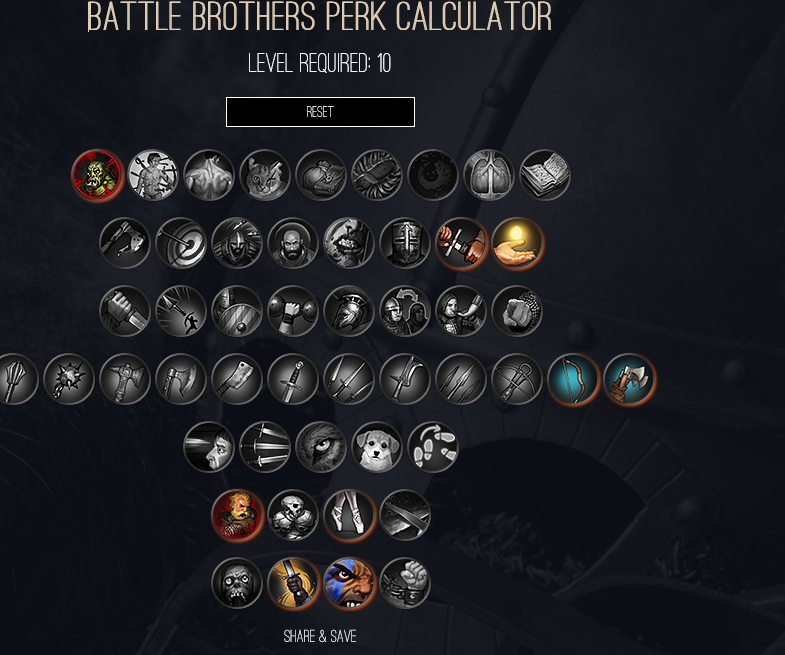Deselect the green orc head perk
Image resolution: width=785 pixels, height=655 pixels.
click(97, 175)
